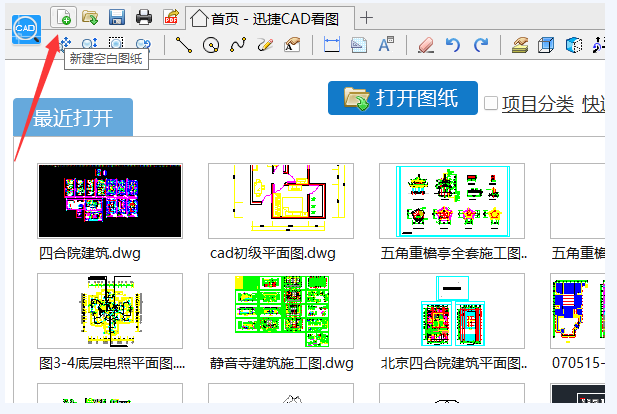
Task: Select the text annotation stamp tool
Action: [292, 45]
